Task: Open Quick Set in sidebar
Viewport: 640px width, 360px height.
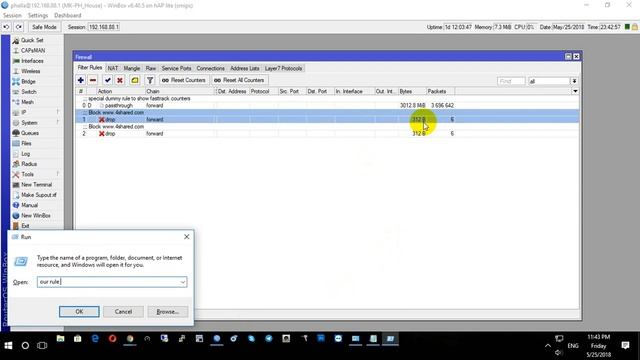Action: (x=32, y=40)
